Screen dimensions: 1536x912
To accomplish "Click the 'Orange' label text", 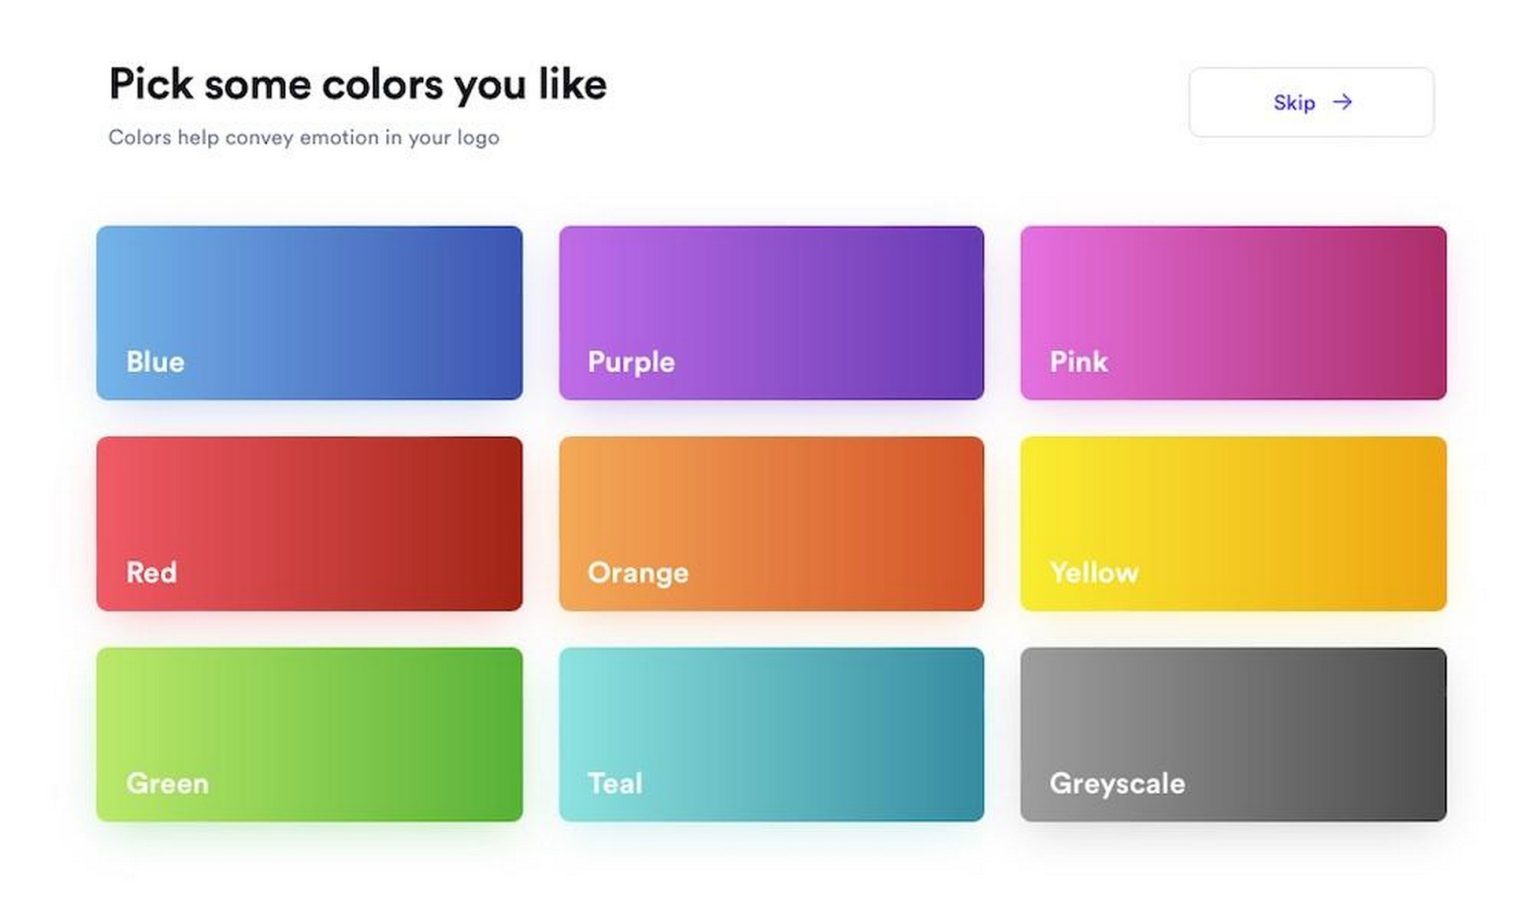I will (x=638, y=572).
